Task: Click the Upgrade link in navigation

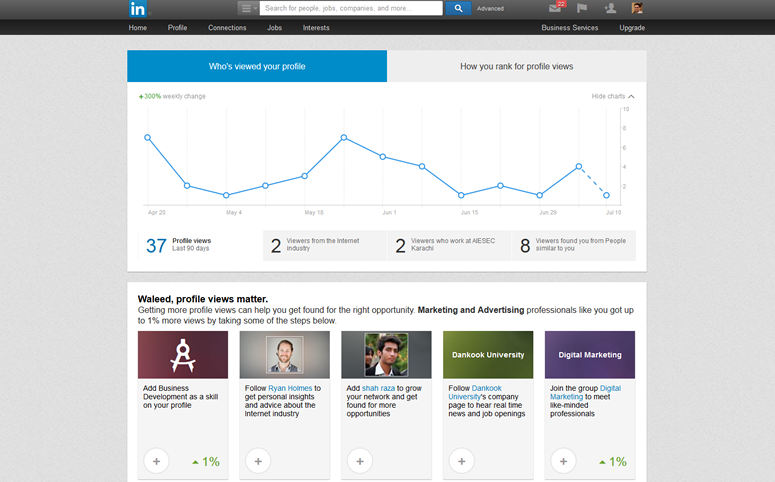Action: tap(631, 28)
